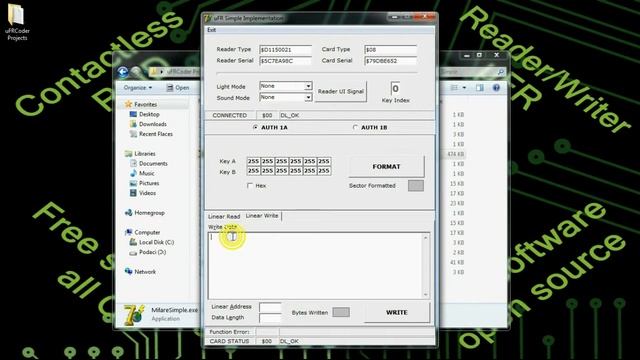Select Network in Explorer sidebar
The width and height of the screenshot is (640, 360).
145,271
